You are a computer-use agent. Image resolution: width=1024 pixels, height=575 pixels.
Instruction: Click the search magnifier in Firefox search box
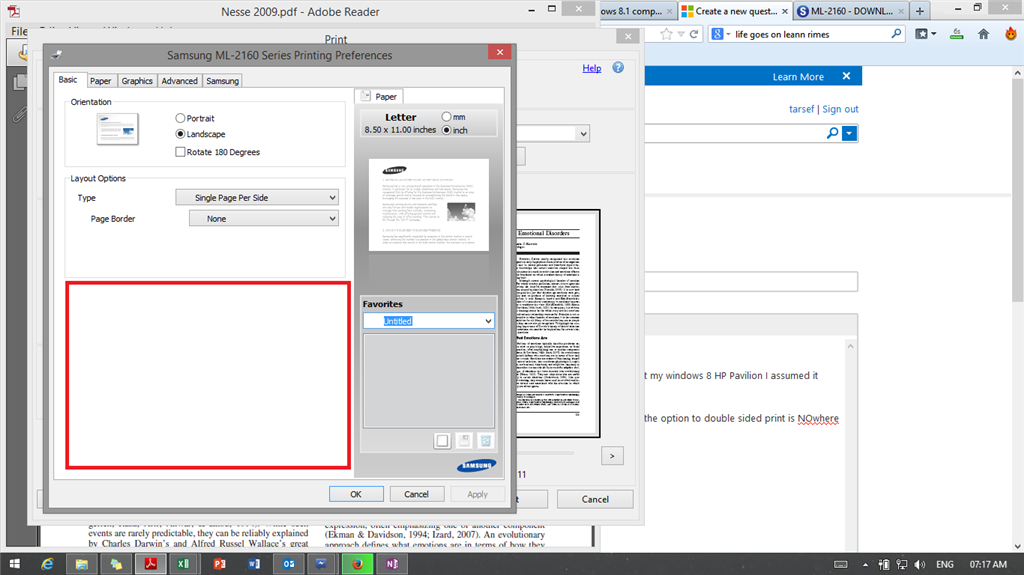896,34
